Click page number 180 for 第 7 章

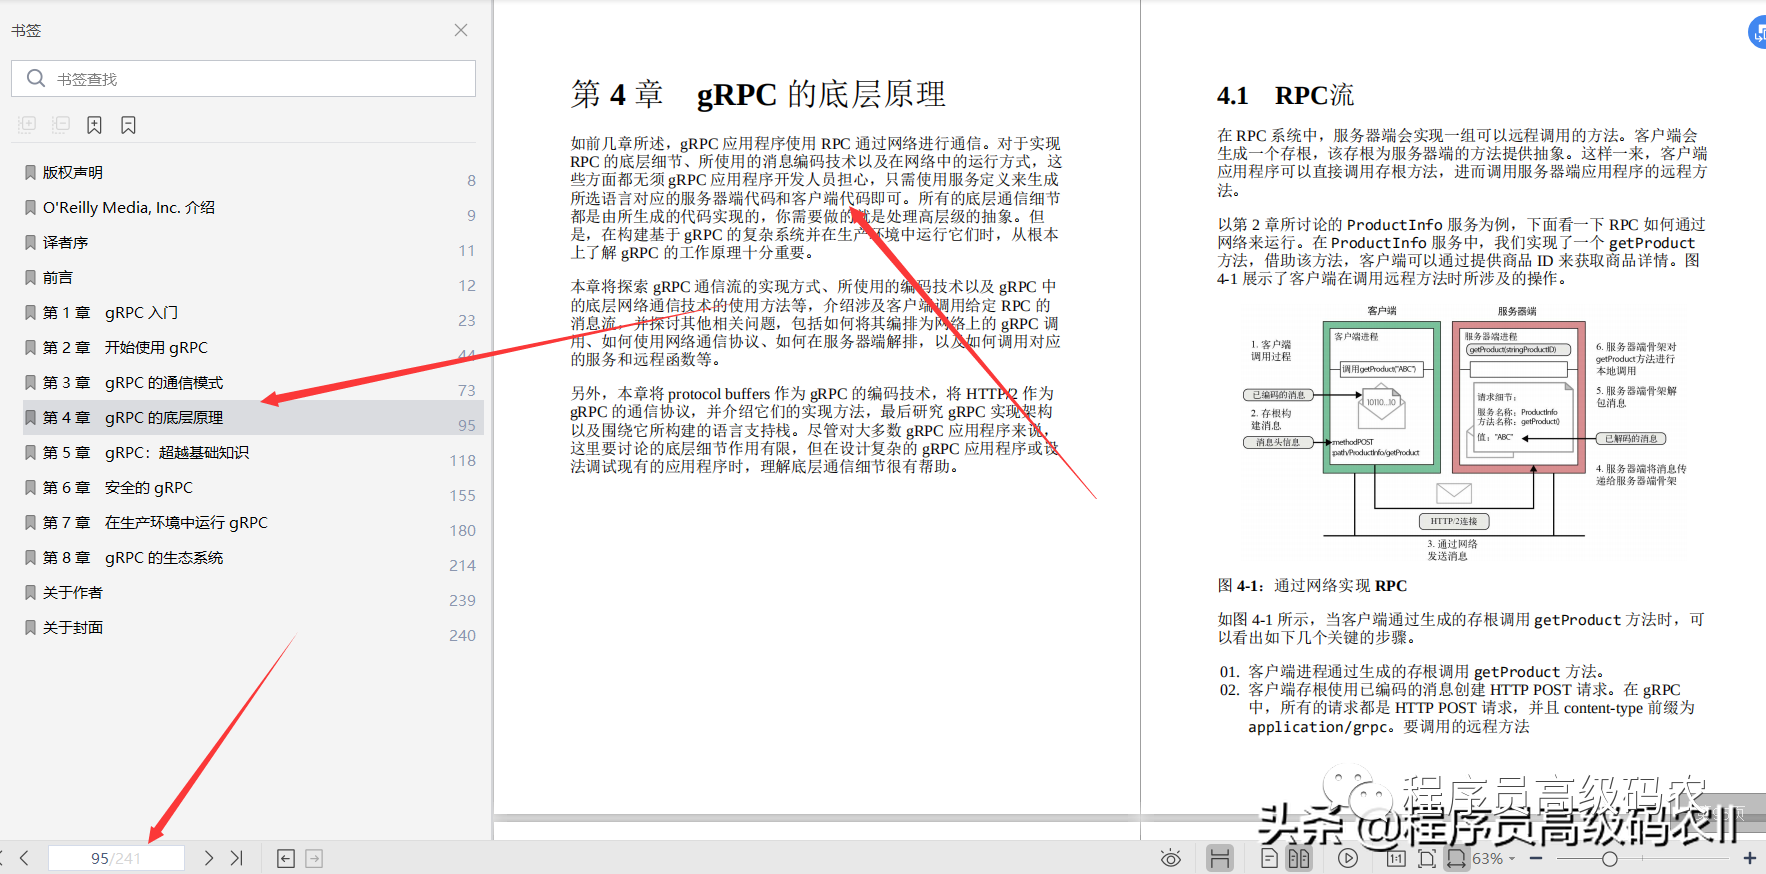point(463,531)
